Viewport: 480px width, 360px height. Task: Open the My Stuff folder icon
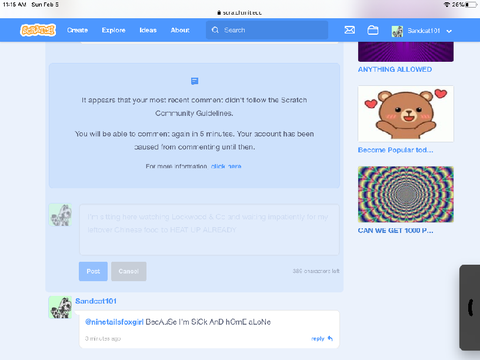click(x=373, y=30)
